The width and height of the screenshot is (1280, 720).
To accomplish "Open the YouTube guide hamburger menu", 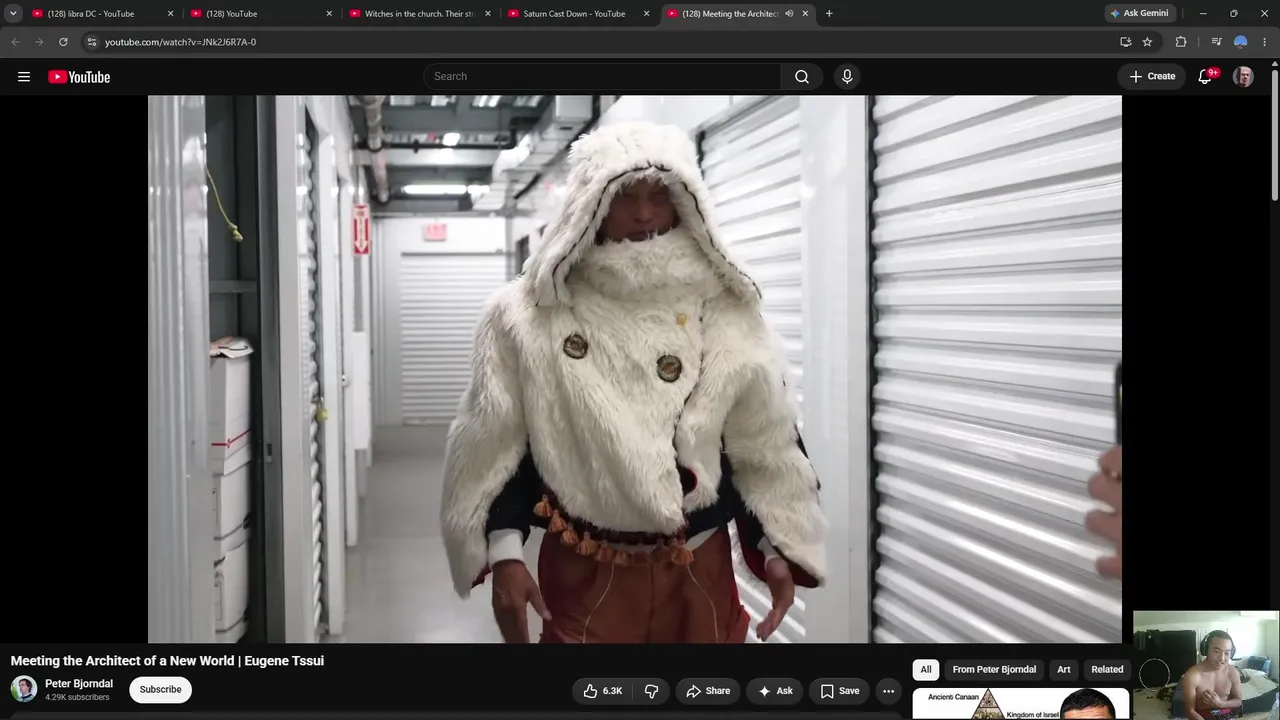I will coord(24,77).
